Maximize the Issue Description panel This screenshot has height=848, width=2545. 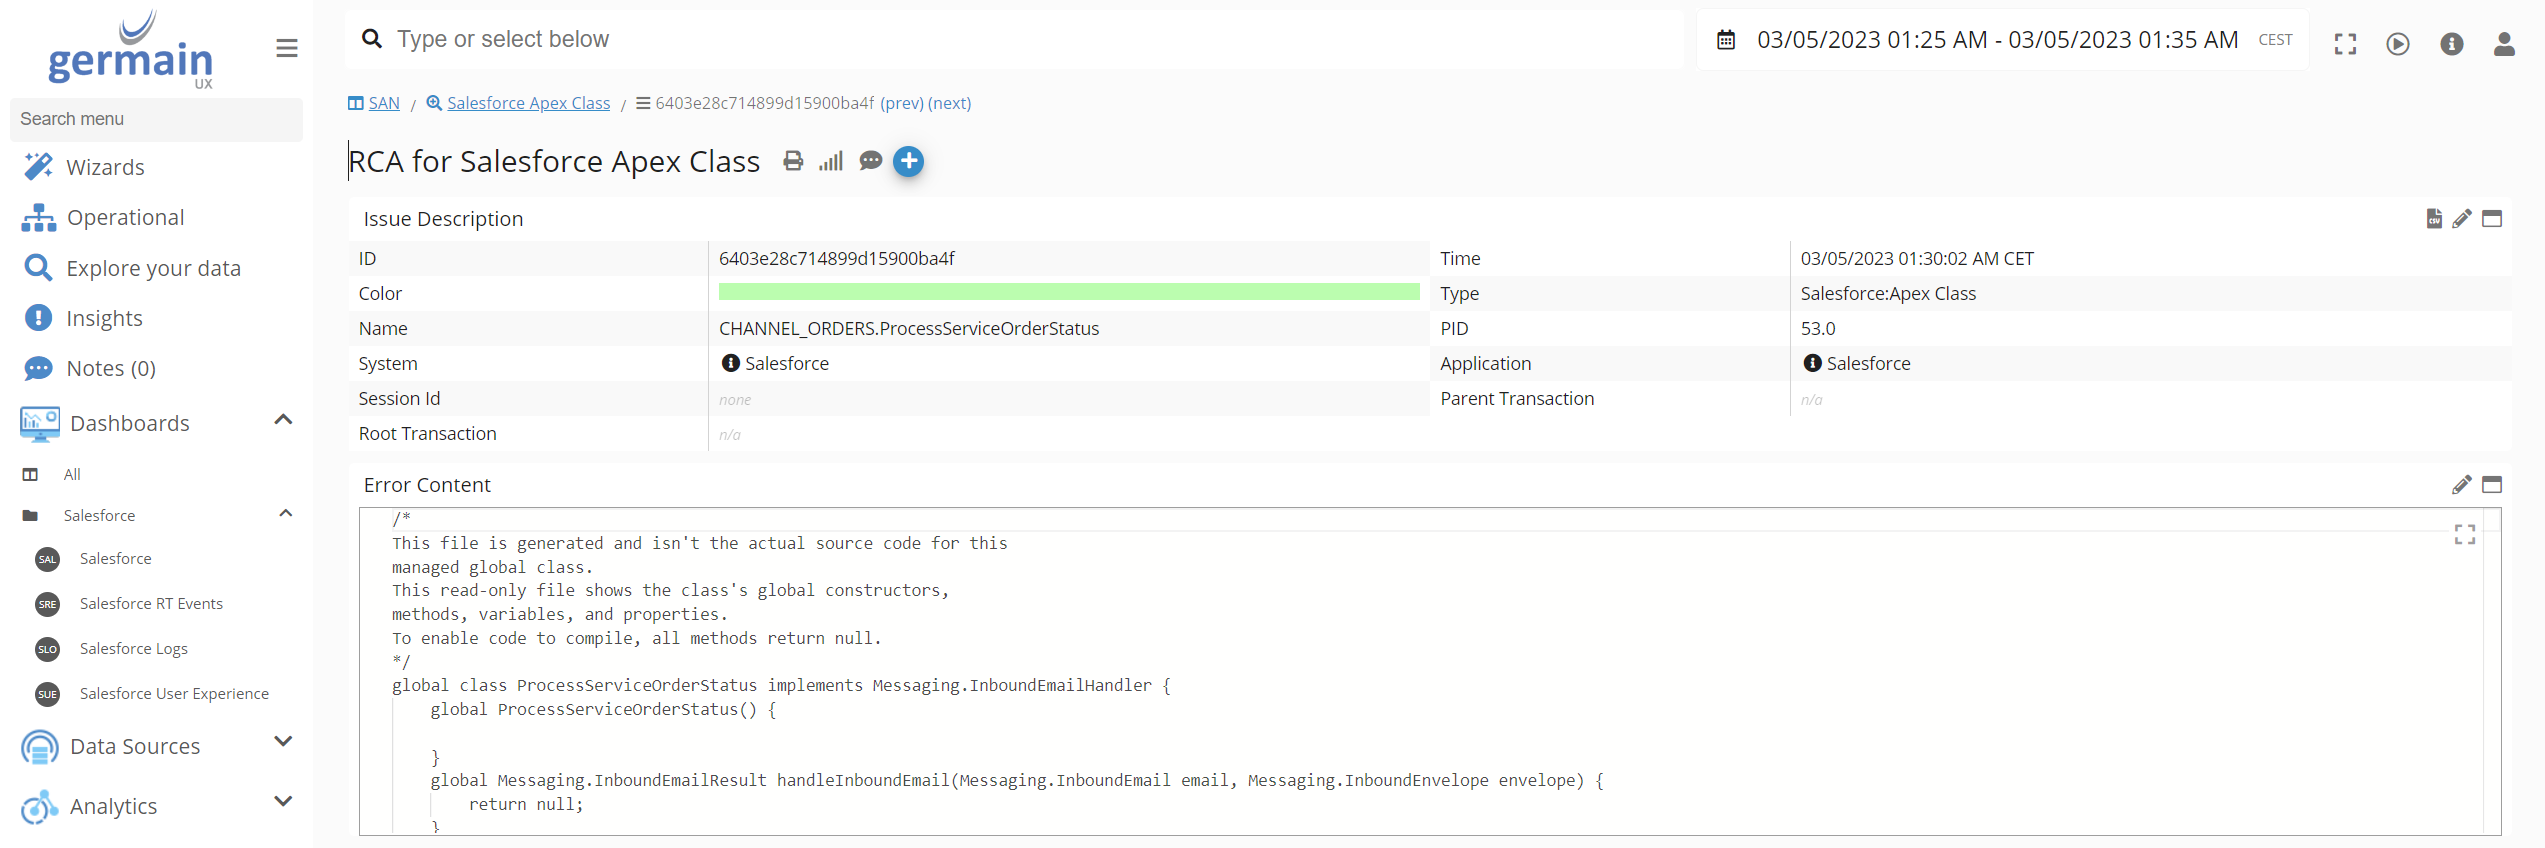tap(2492, 219)
